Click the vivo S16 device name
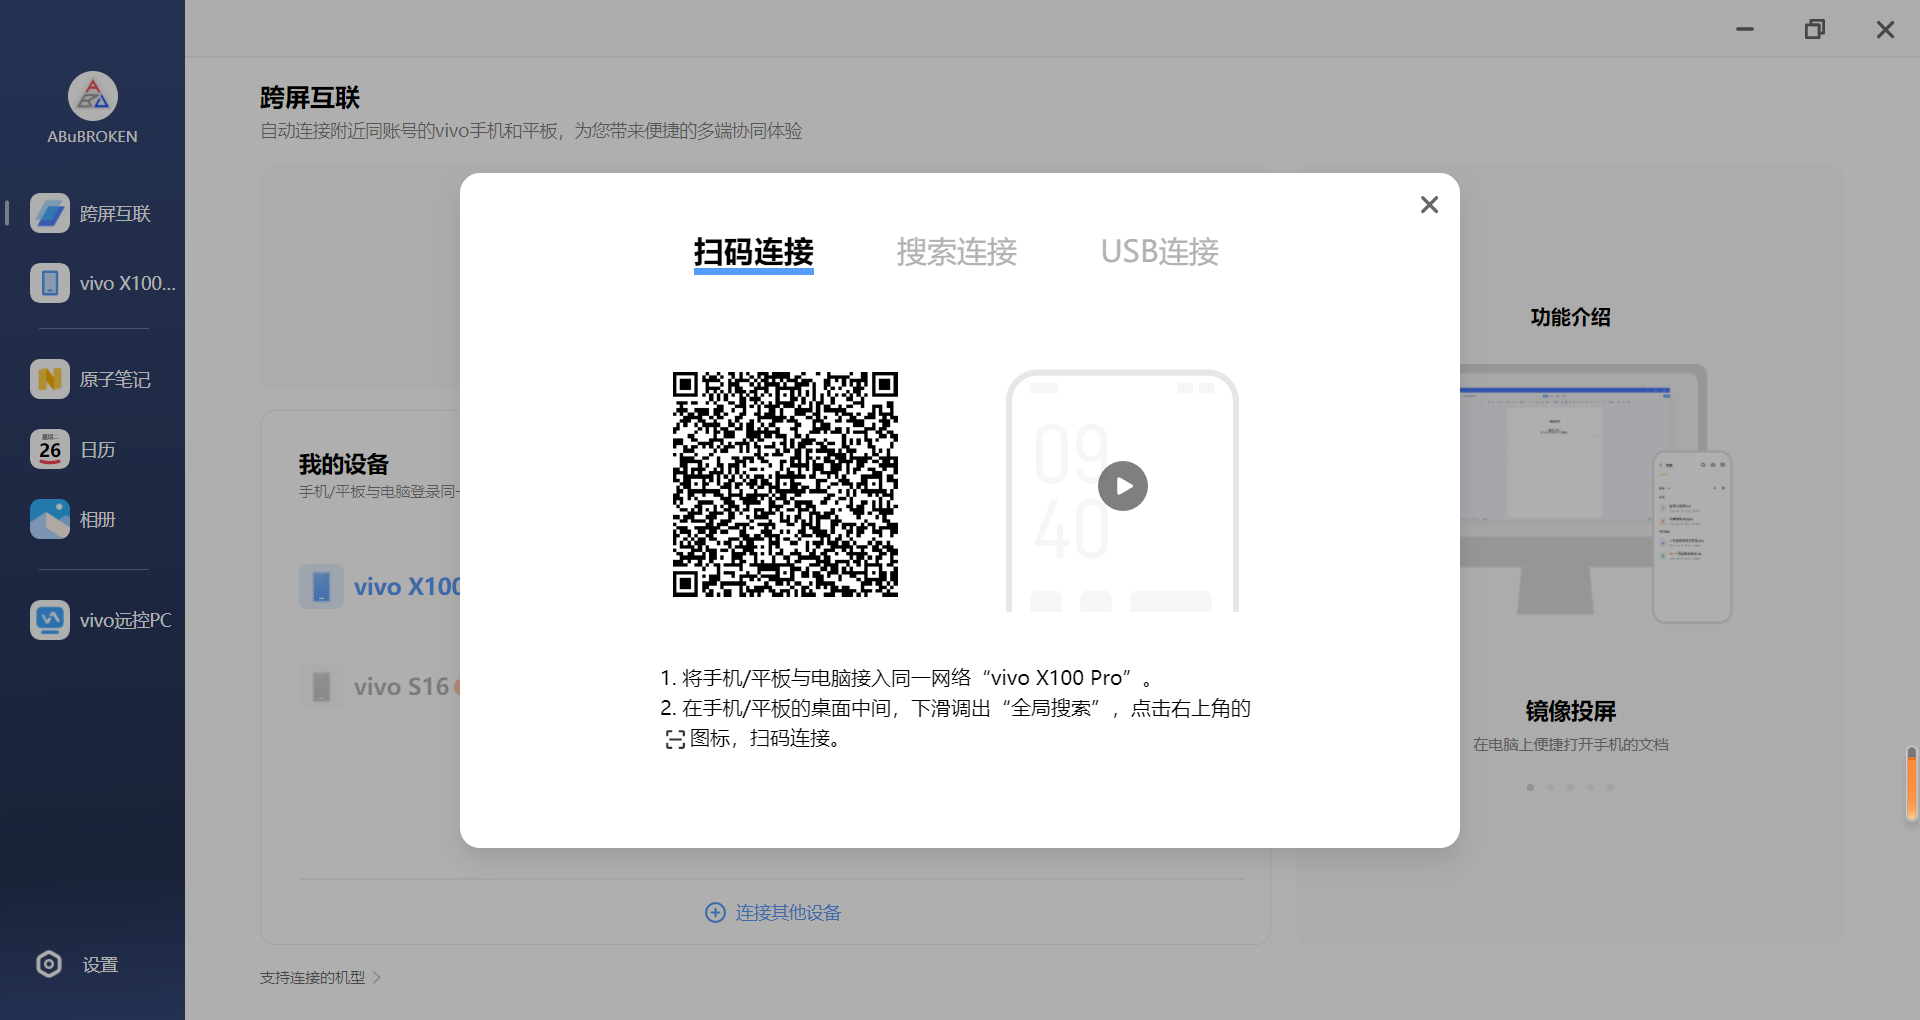 [x=401, y=687]
